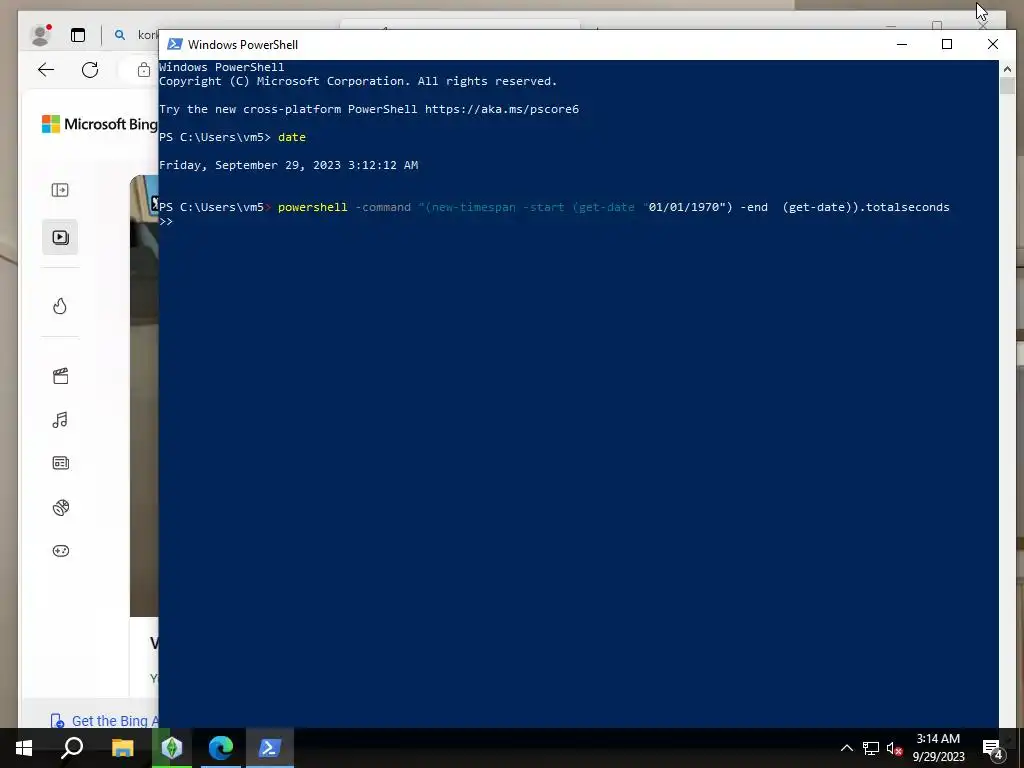The height and width of the screenshot is (768, 1024).
Task: Click the PowerShell title bar icon
Action: [174, 44]
